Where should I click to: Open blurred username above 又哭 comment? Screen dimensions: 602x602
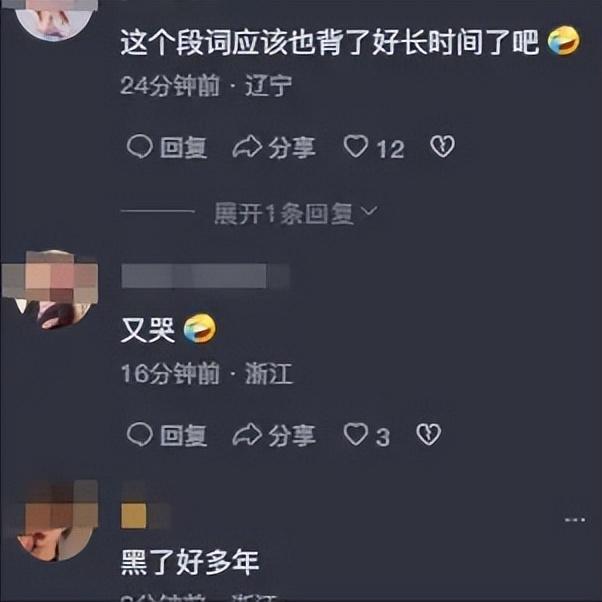click(205, 276)
